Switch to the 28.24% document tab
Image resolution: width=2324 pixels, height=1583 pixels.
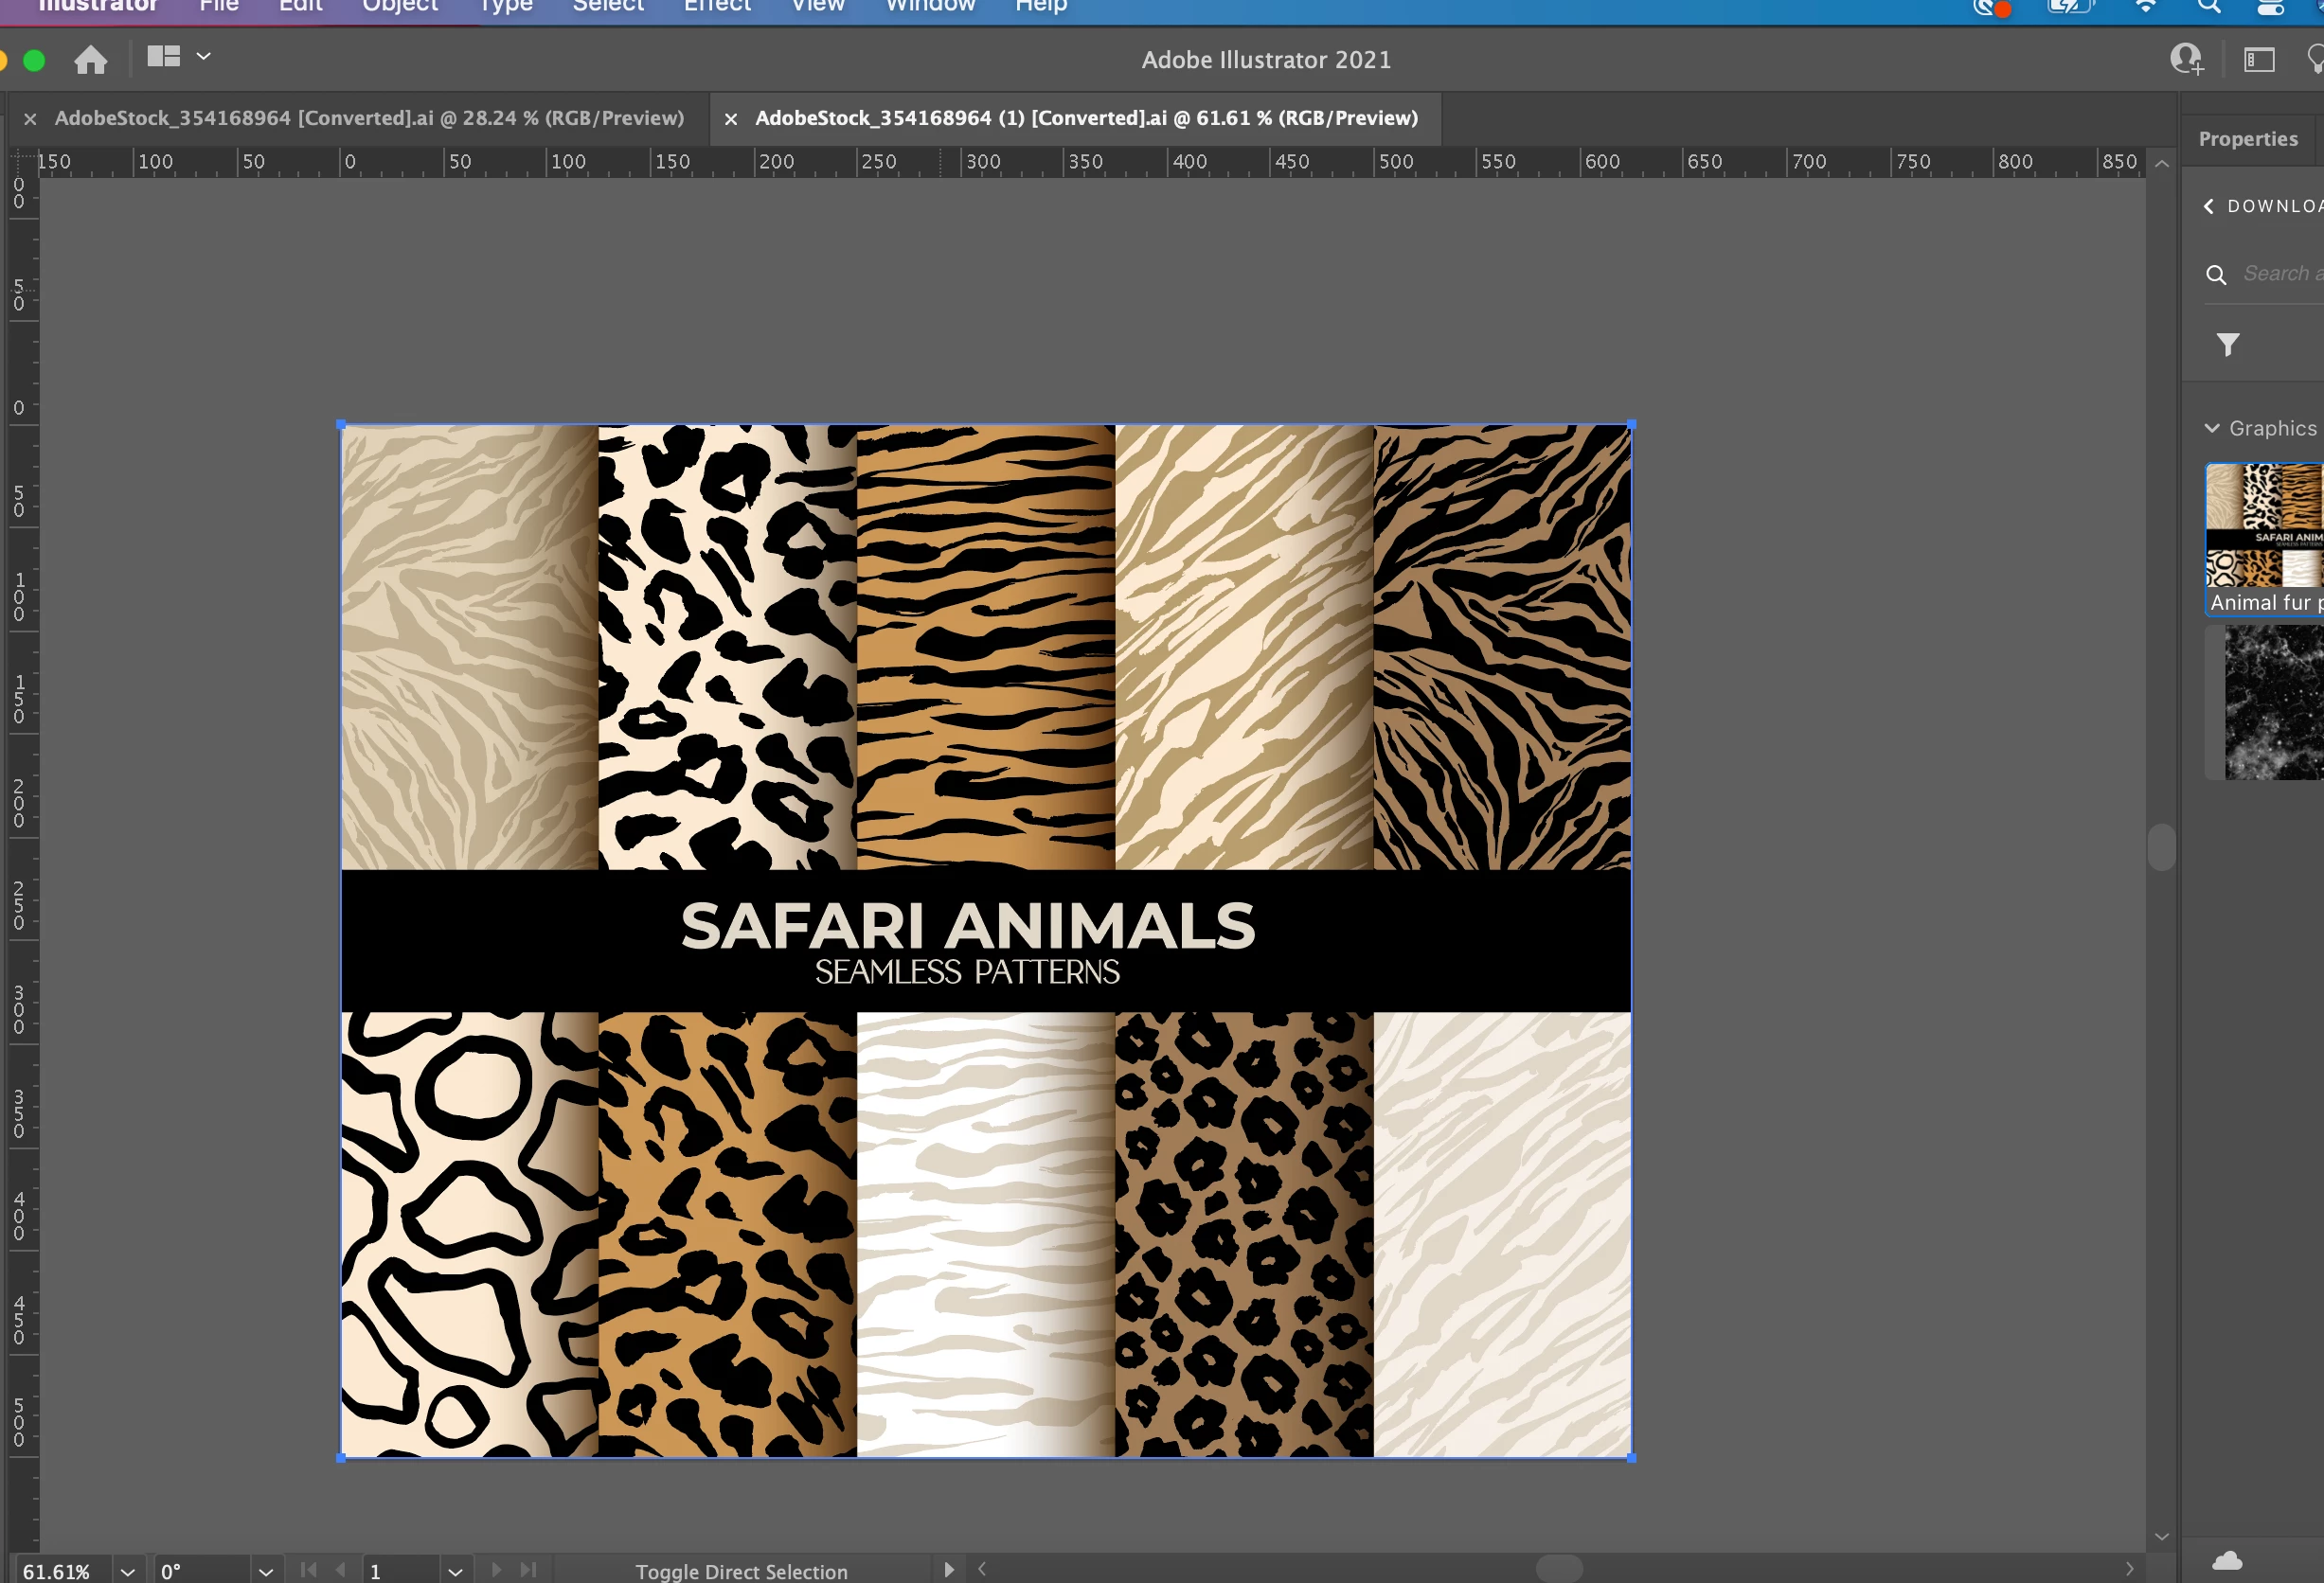368,118
